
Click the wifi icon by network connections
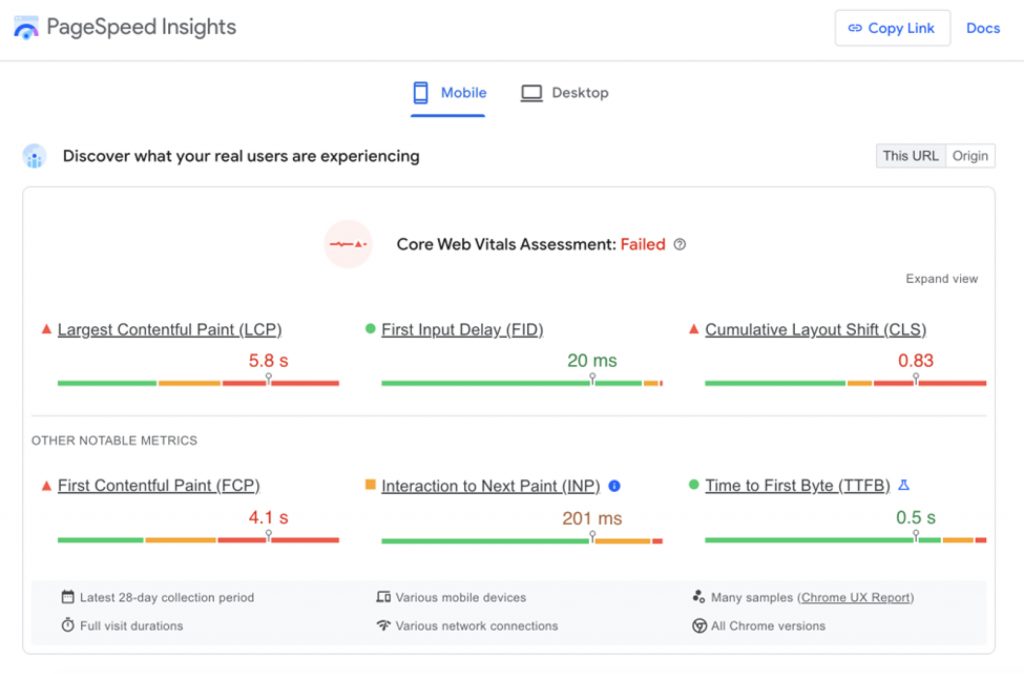coord(383,626)
